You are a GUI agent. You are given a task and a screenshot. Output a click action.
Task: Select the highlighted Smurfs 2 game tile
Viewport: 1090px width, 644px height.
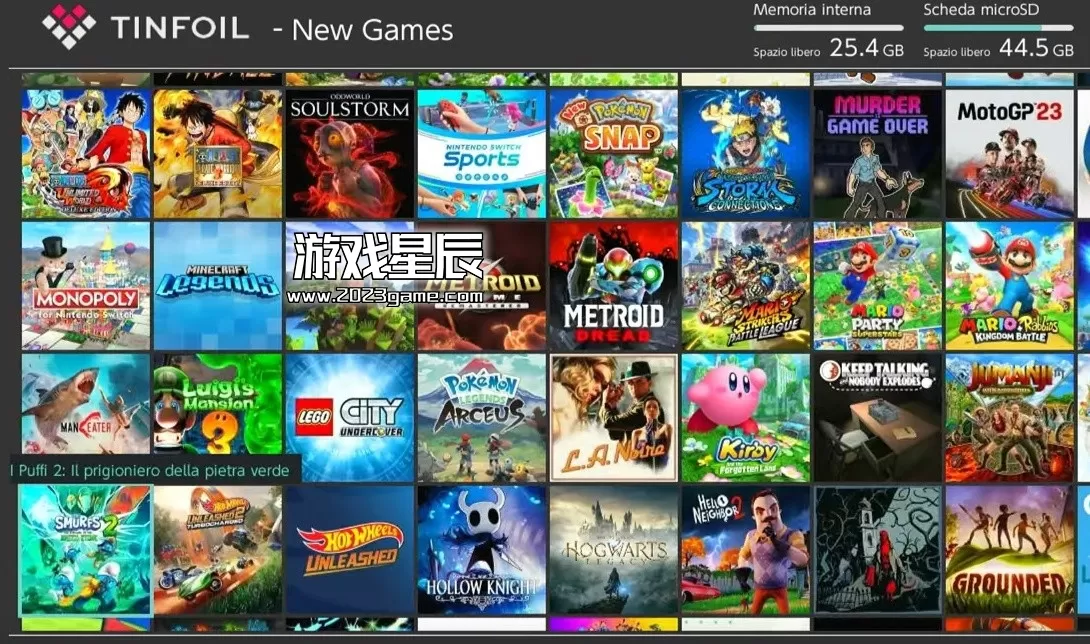85,550
